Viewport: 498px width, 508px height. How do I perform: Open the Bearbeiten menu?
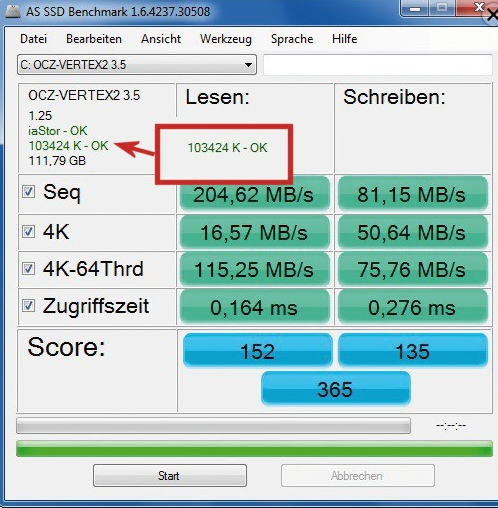point(94,39)
